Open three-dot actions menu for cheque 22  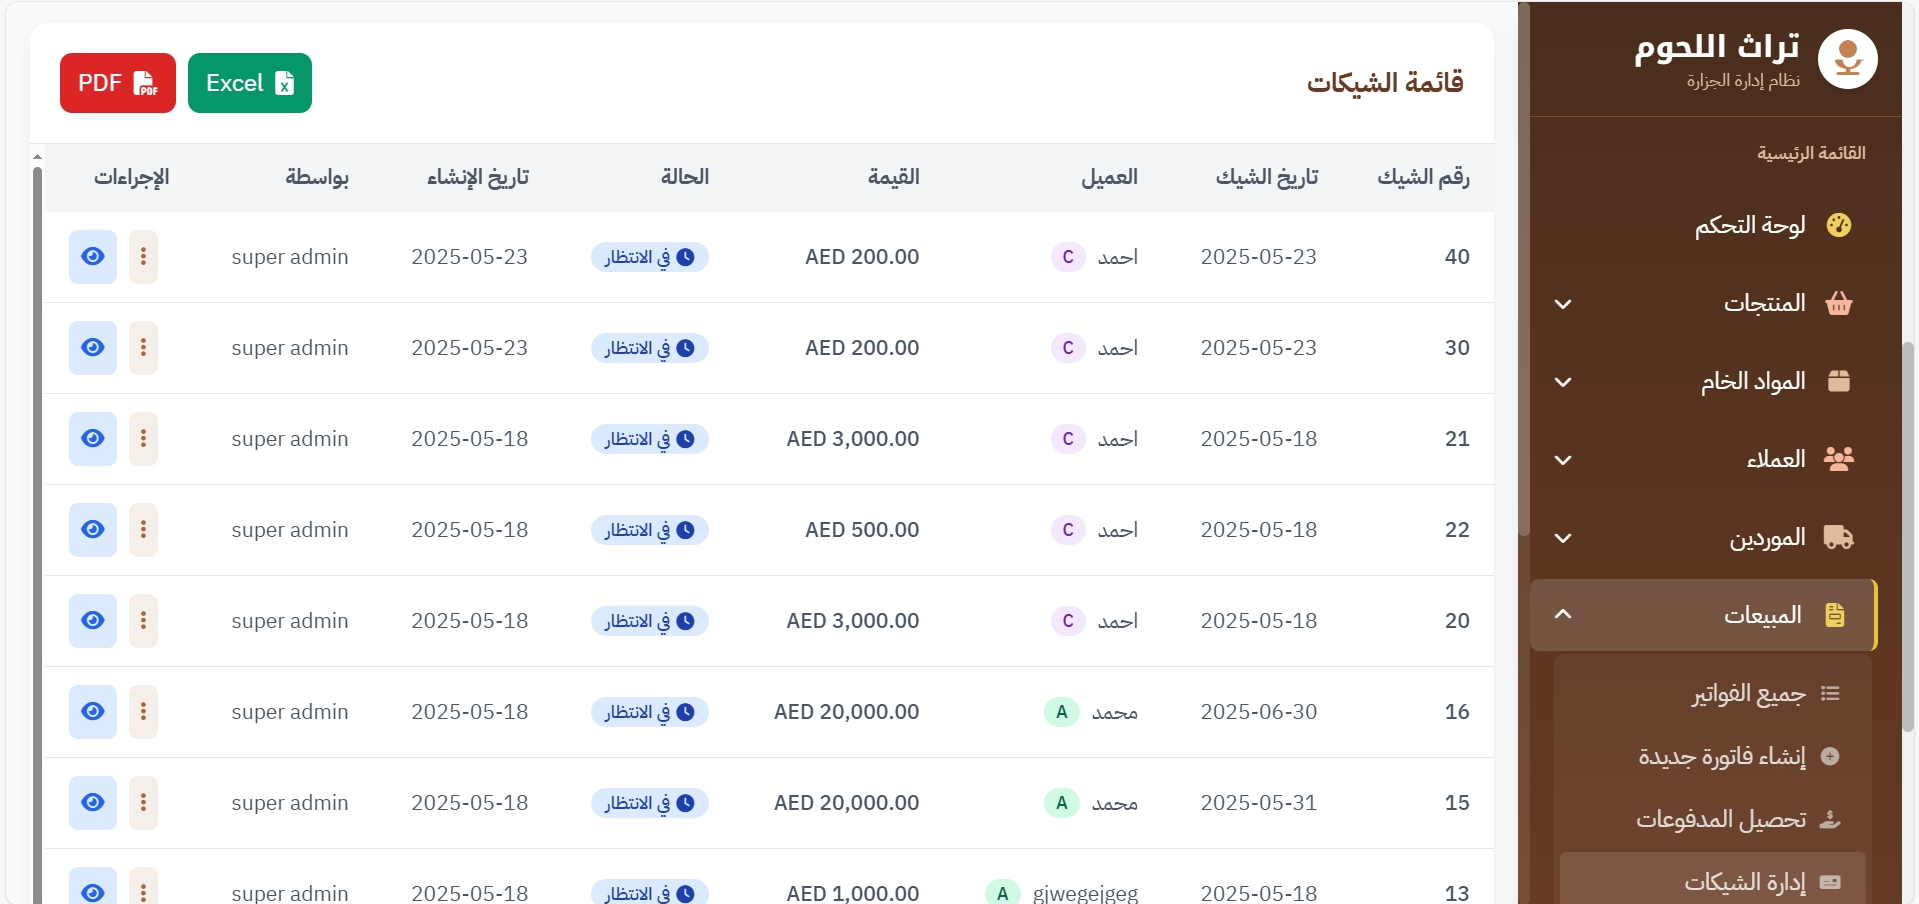click(x=143, y=530)
